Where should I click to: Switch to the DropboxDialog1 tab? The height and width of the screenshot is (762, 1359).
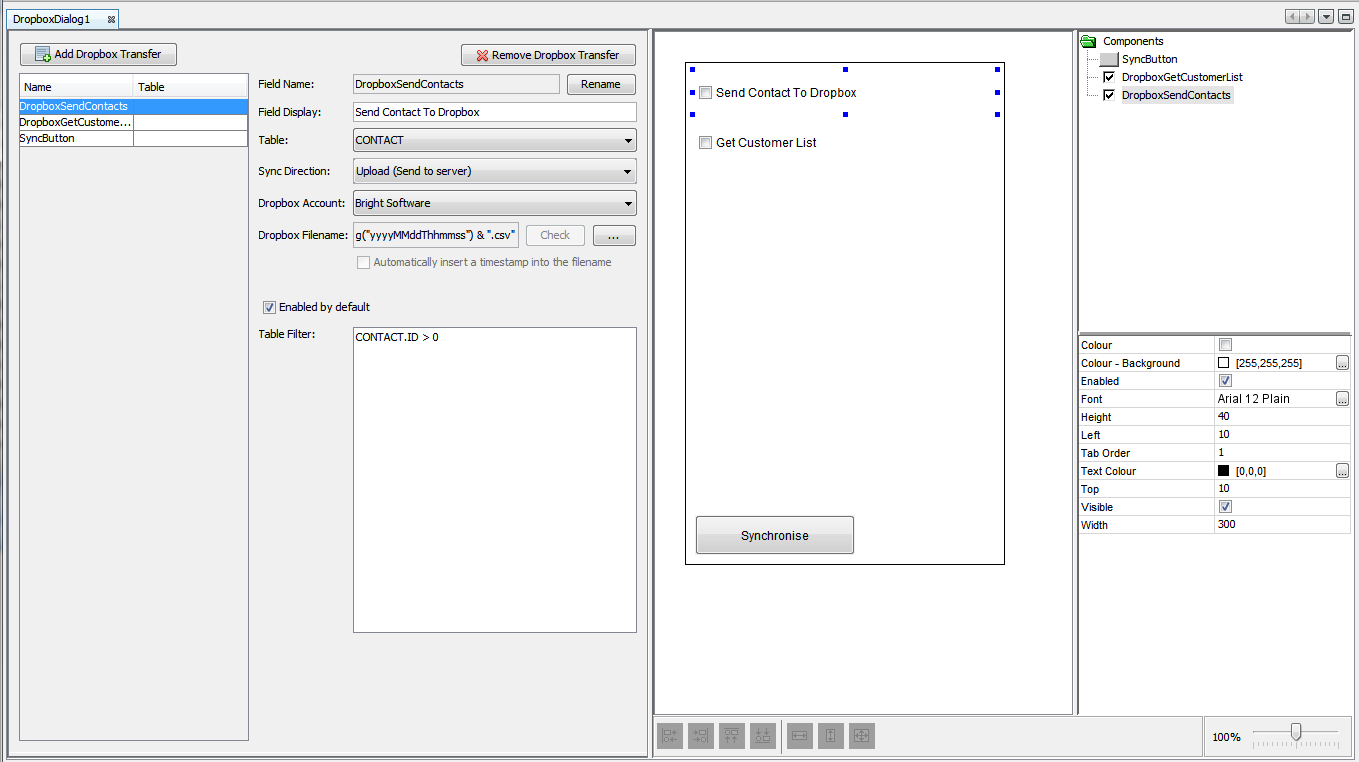tap(52, 19)
